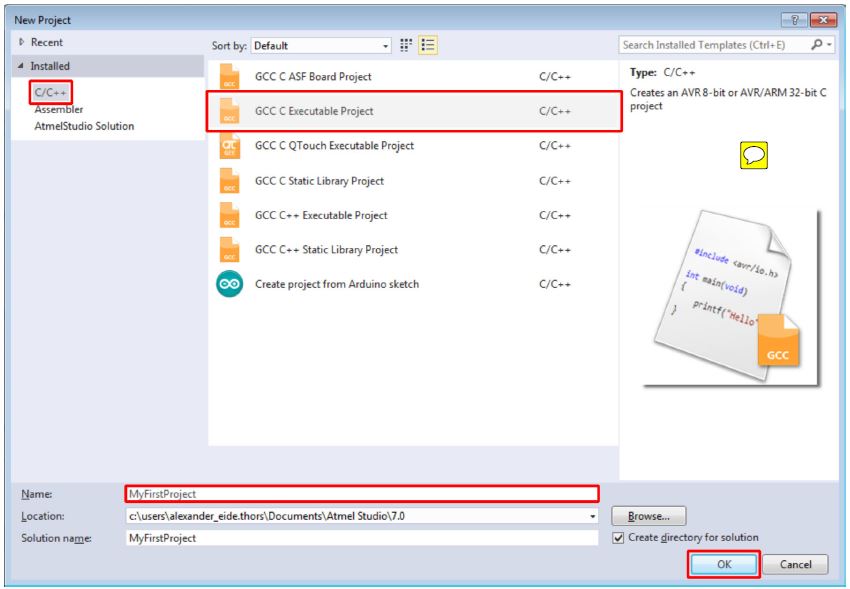Click the GCC C ASF Board Project icon
Viewport: 850px width, 589px height.
point(230,77)
